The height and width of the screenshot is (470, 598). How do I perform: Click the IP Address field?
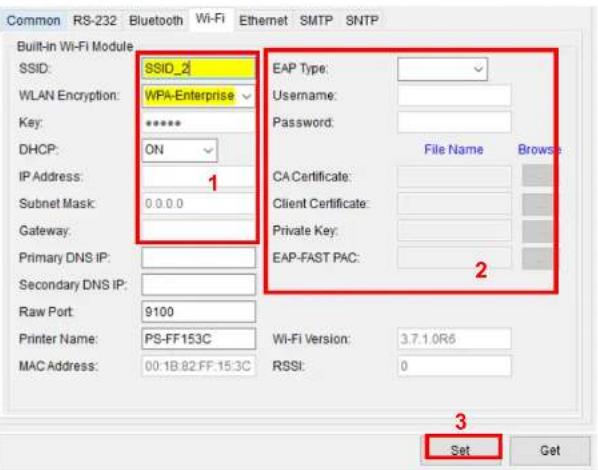[x=198, y=177]
